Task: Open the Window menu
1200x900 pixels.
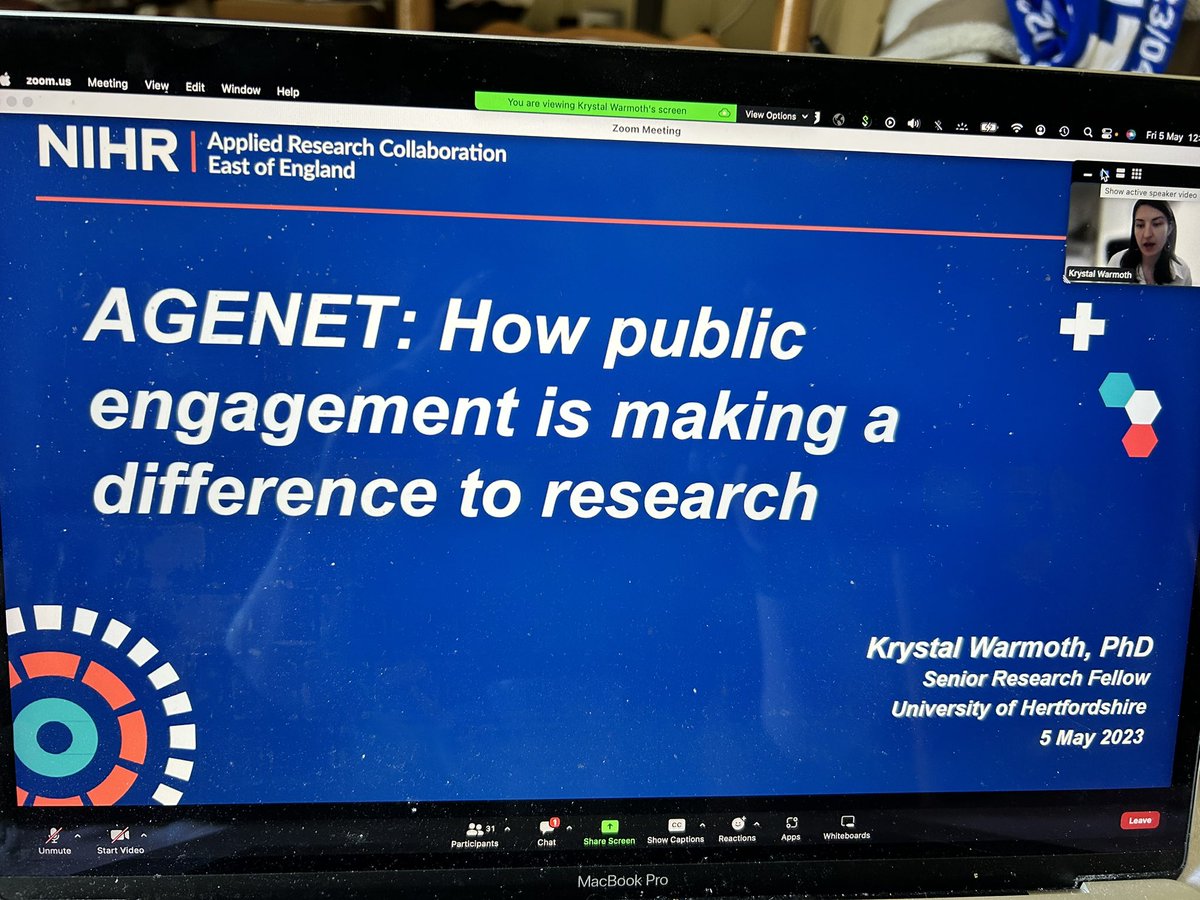Action: point(241,89)
